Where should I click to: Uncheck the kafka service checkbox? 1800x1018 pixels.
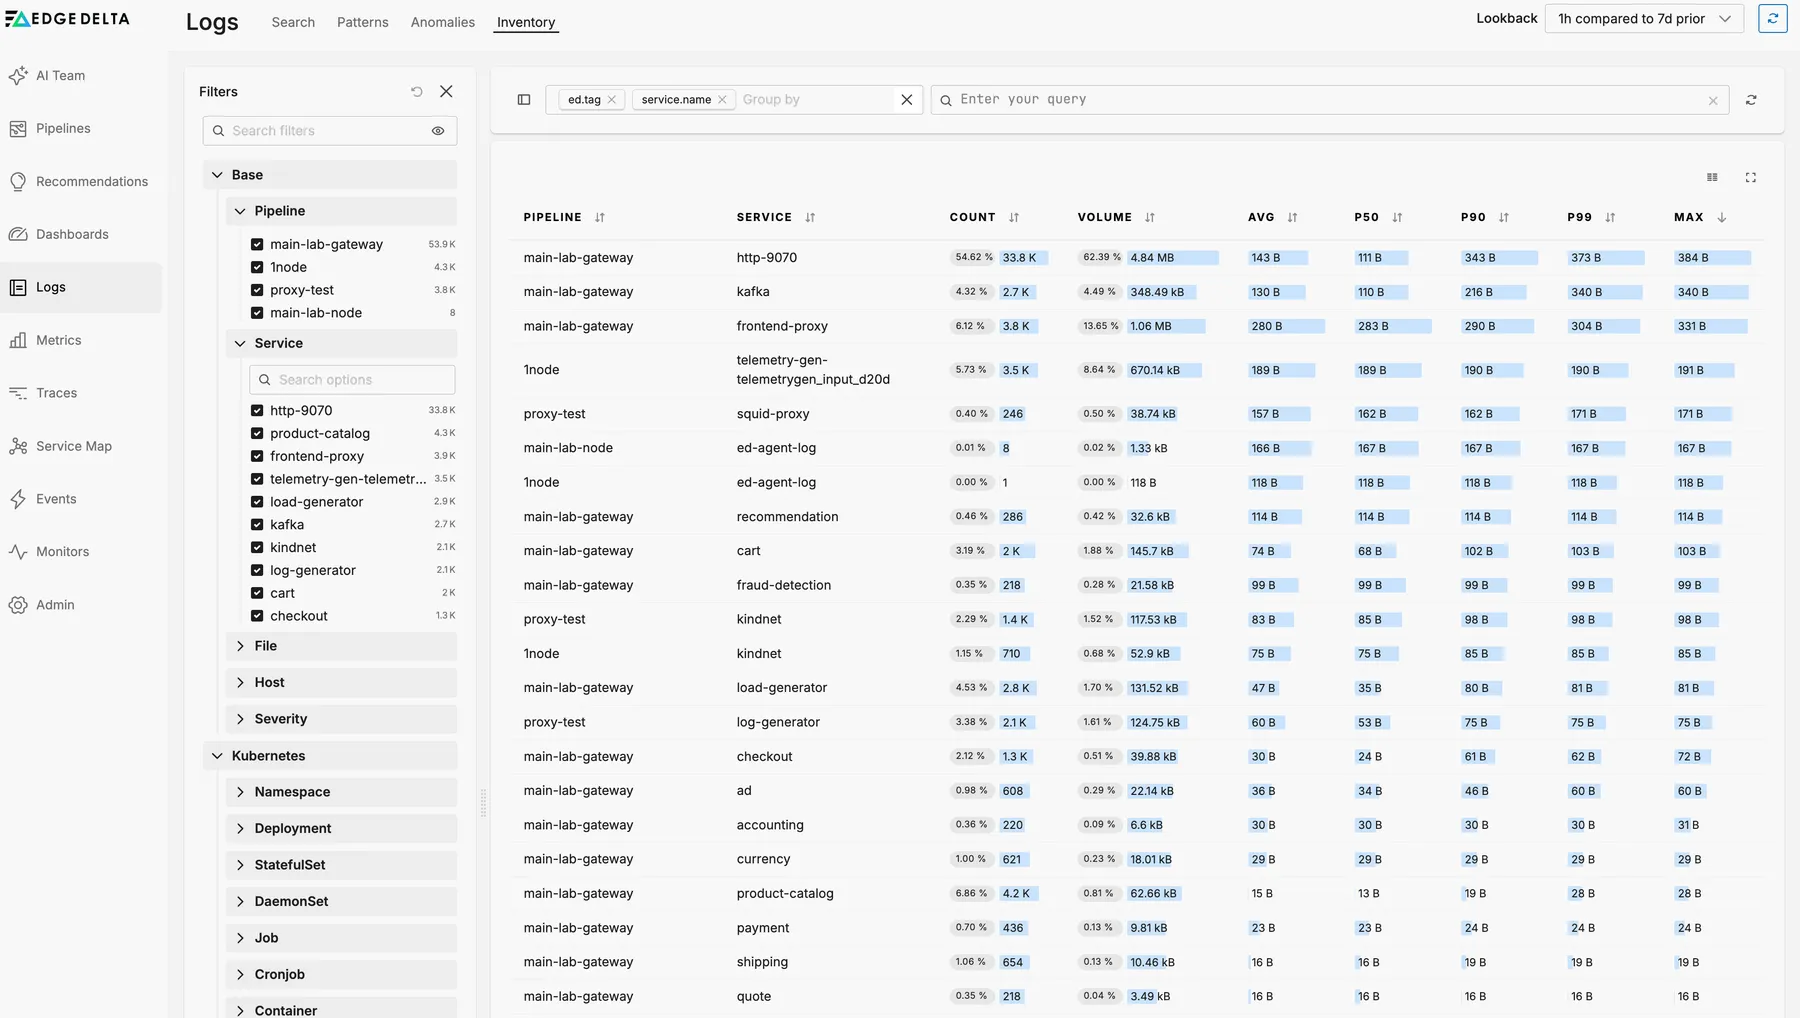257,525
